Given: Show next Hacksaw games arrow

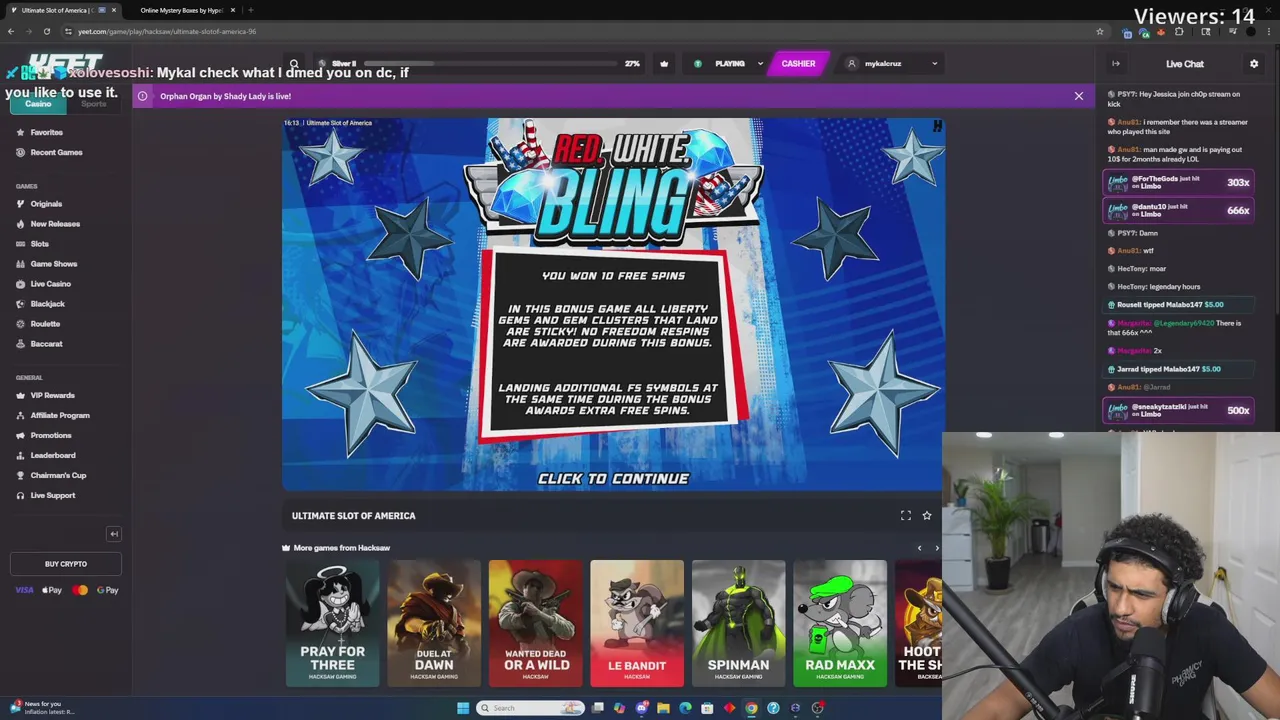Looking at the screenshot, I should click(x=937, y=548).
